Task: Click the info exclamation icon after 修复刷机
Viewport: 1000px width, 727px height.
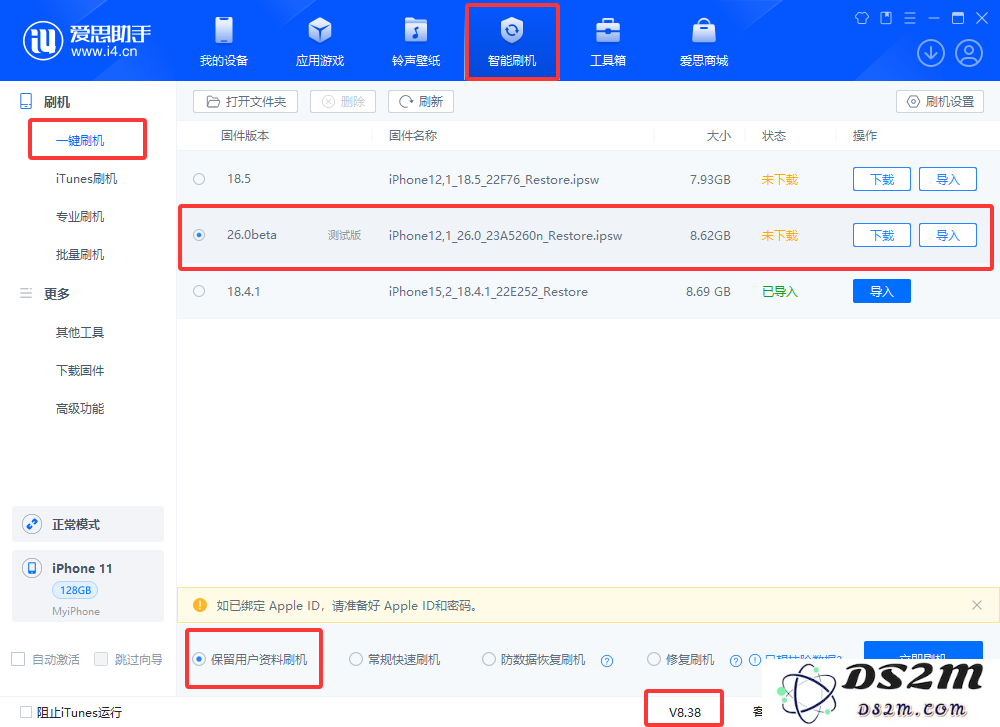Action: point(754,661)
